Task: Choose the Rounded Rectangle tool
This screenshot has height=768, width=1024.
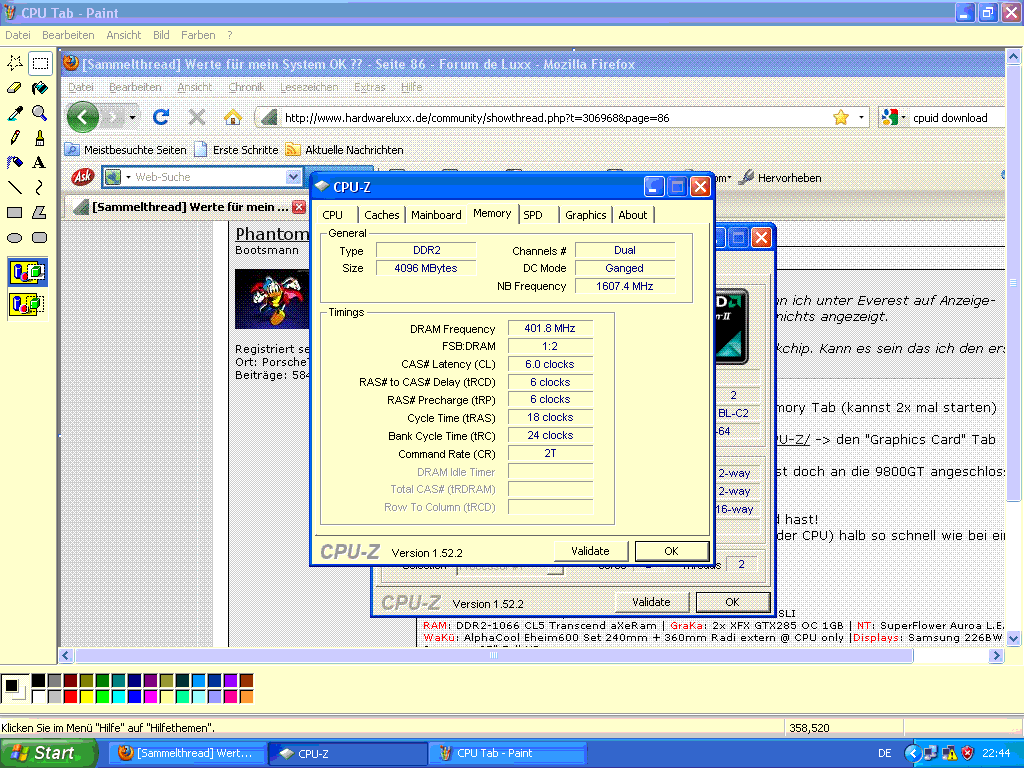Action: 40,238
